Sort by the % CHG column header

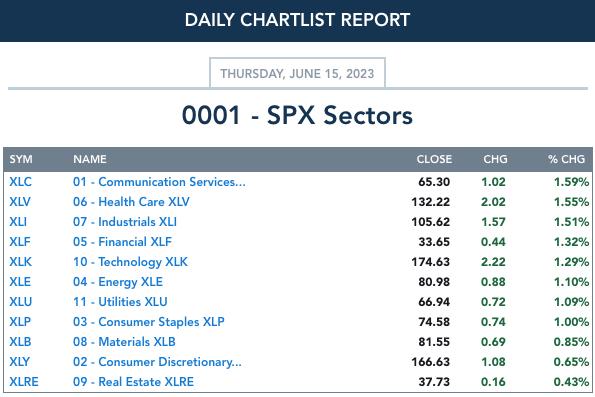[566, 159]
